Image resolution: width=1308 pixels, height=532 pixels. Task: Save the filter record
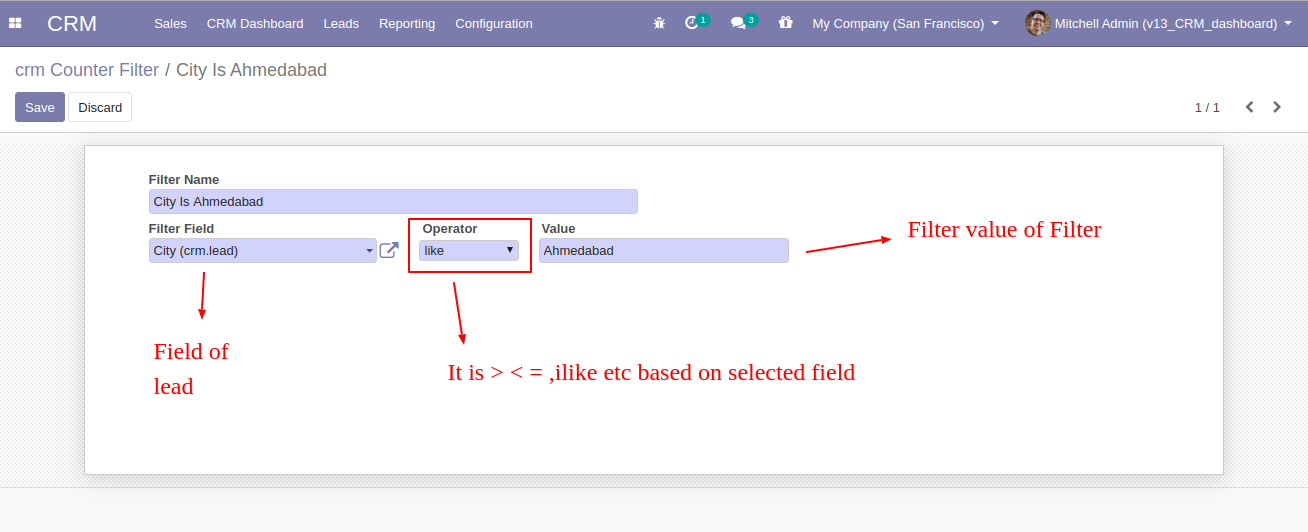[40, 107]
